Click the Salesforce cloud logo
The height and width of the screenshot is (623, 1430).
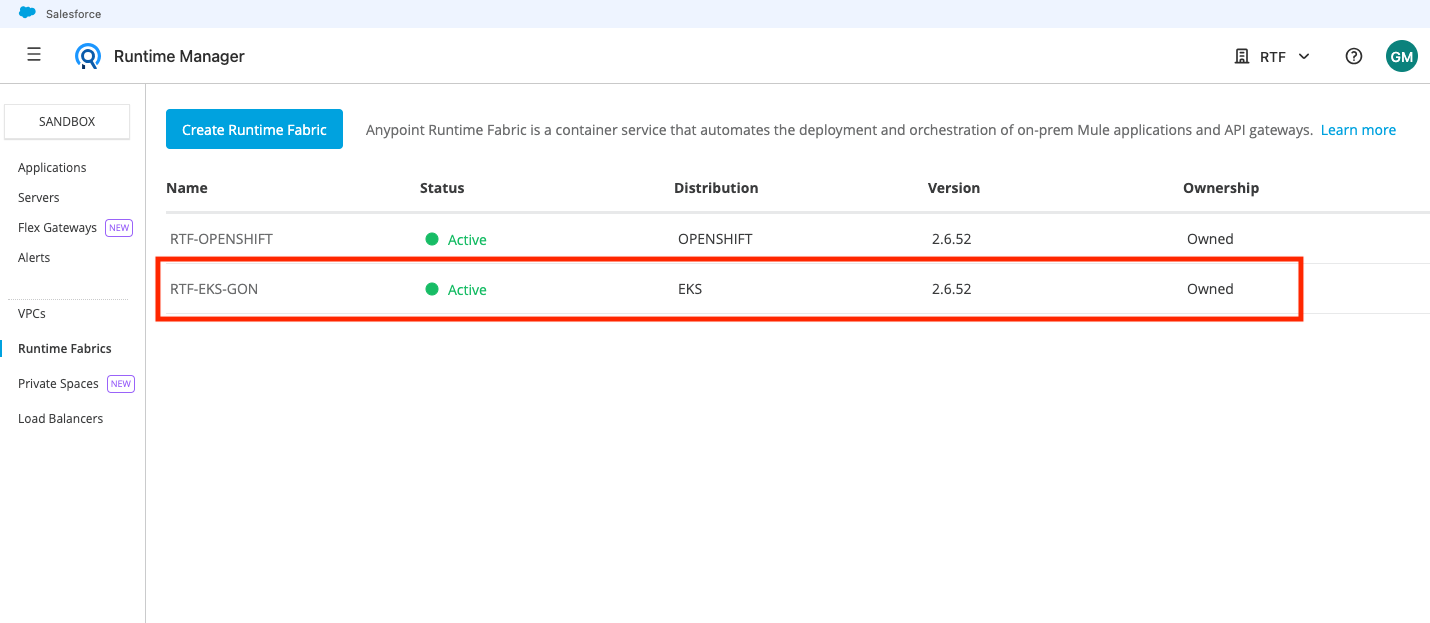coord(28,13)
